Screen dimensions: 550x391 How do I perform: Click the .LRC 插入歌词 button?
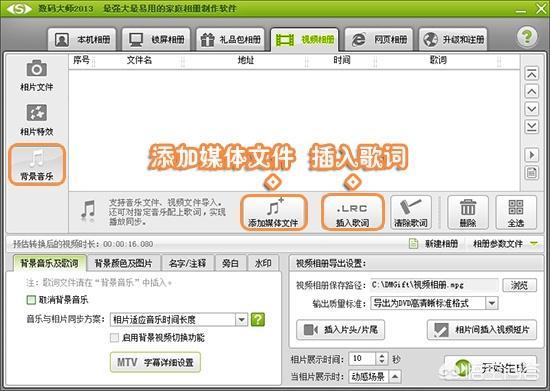[x=352, y=213]
